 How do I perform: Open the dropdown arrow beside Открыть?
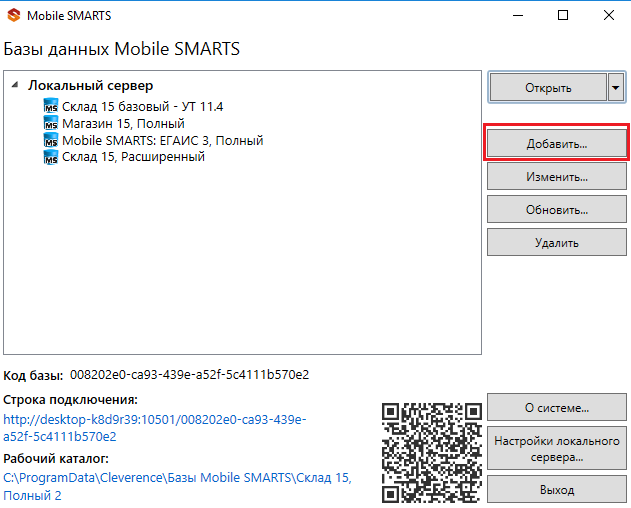tap(615, 88)
